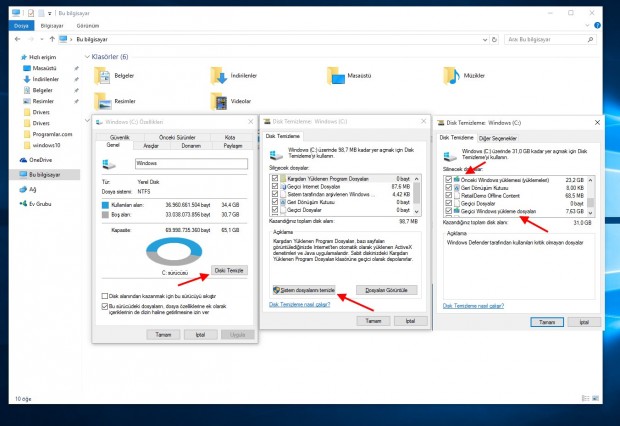Click properties icon in quick access toolbar
This screenshot has height=426, width=620.
(x=31, y=13)
